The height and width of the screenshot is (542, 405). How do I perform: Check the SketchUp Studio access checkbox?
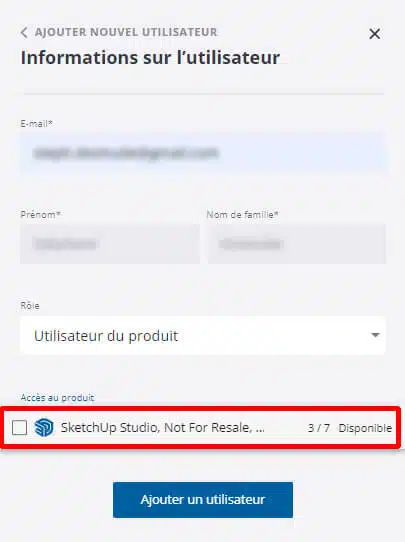pyautogui.click(x=19, y=428)
